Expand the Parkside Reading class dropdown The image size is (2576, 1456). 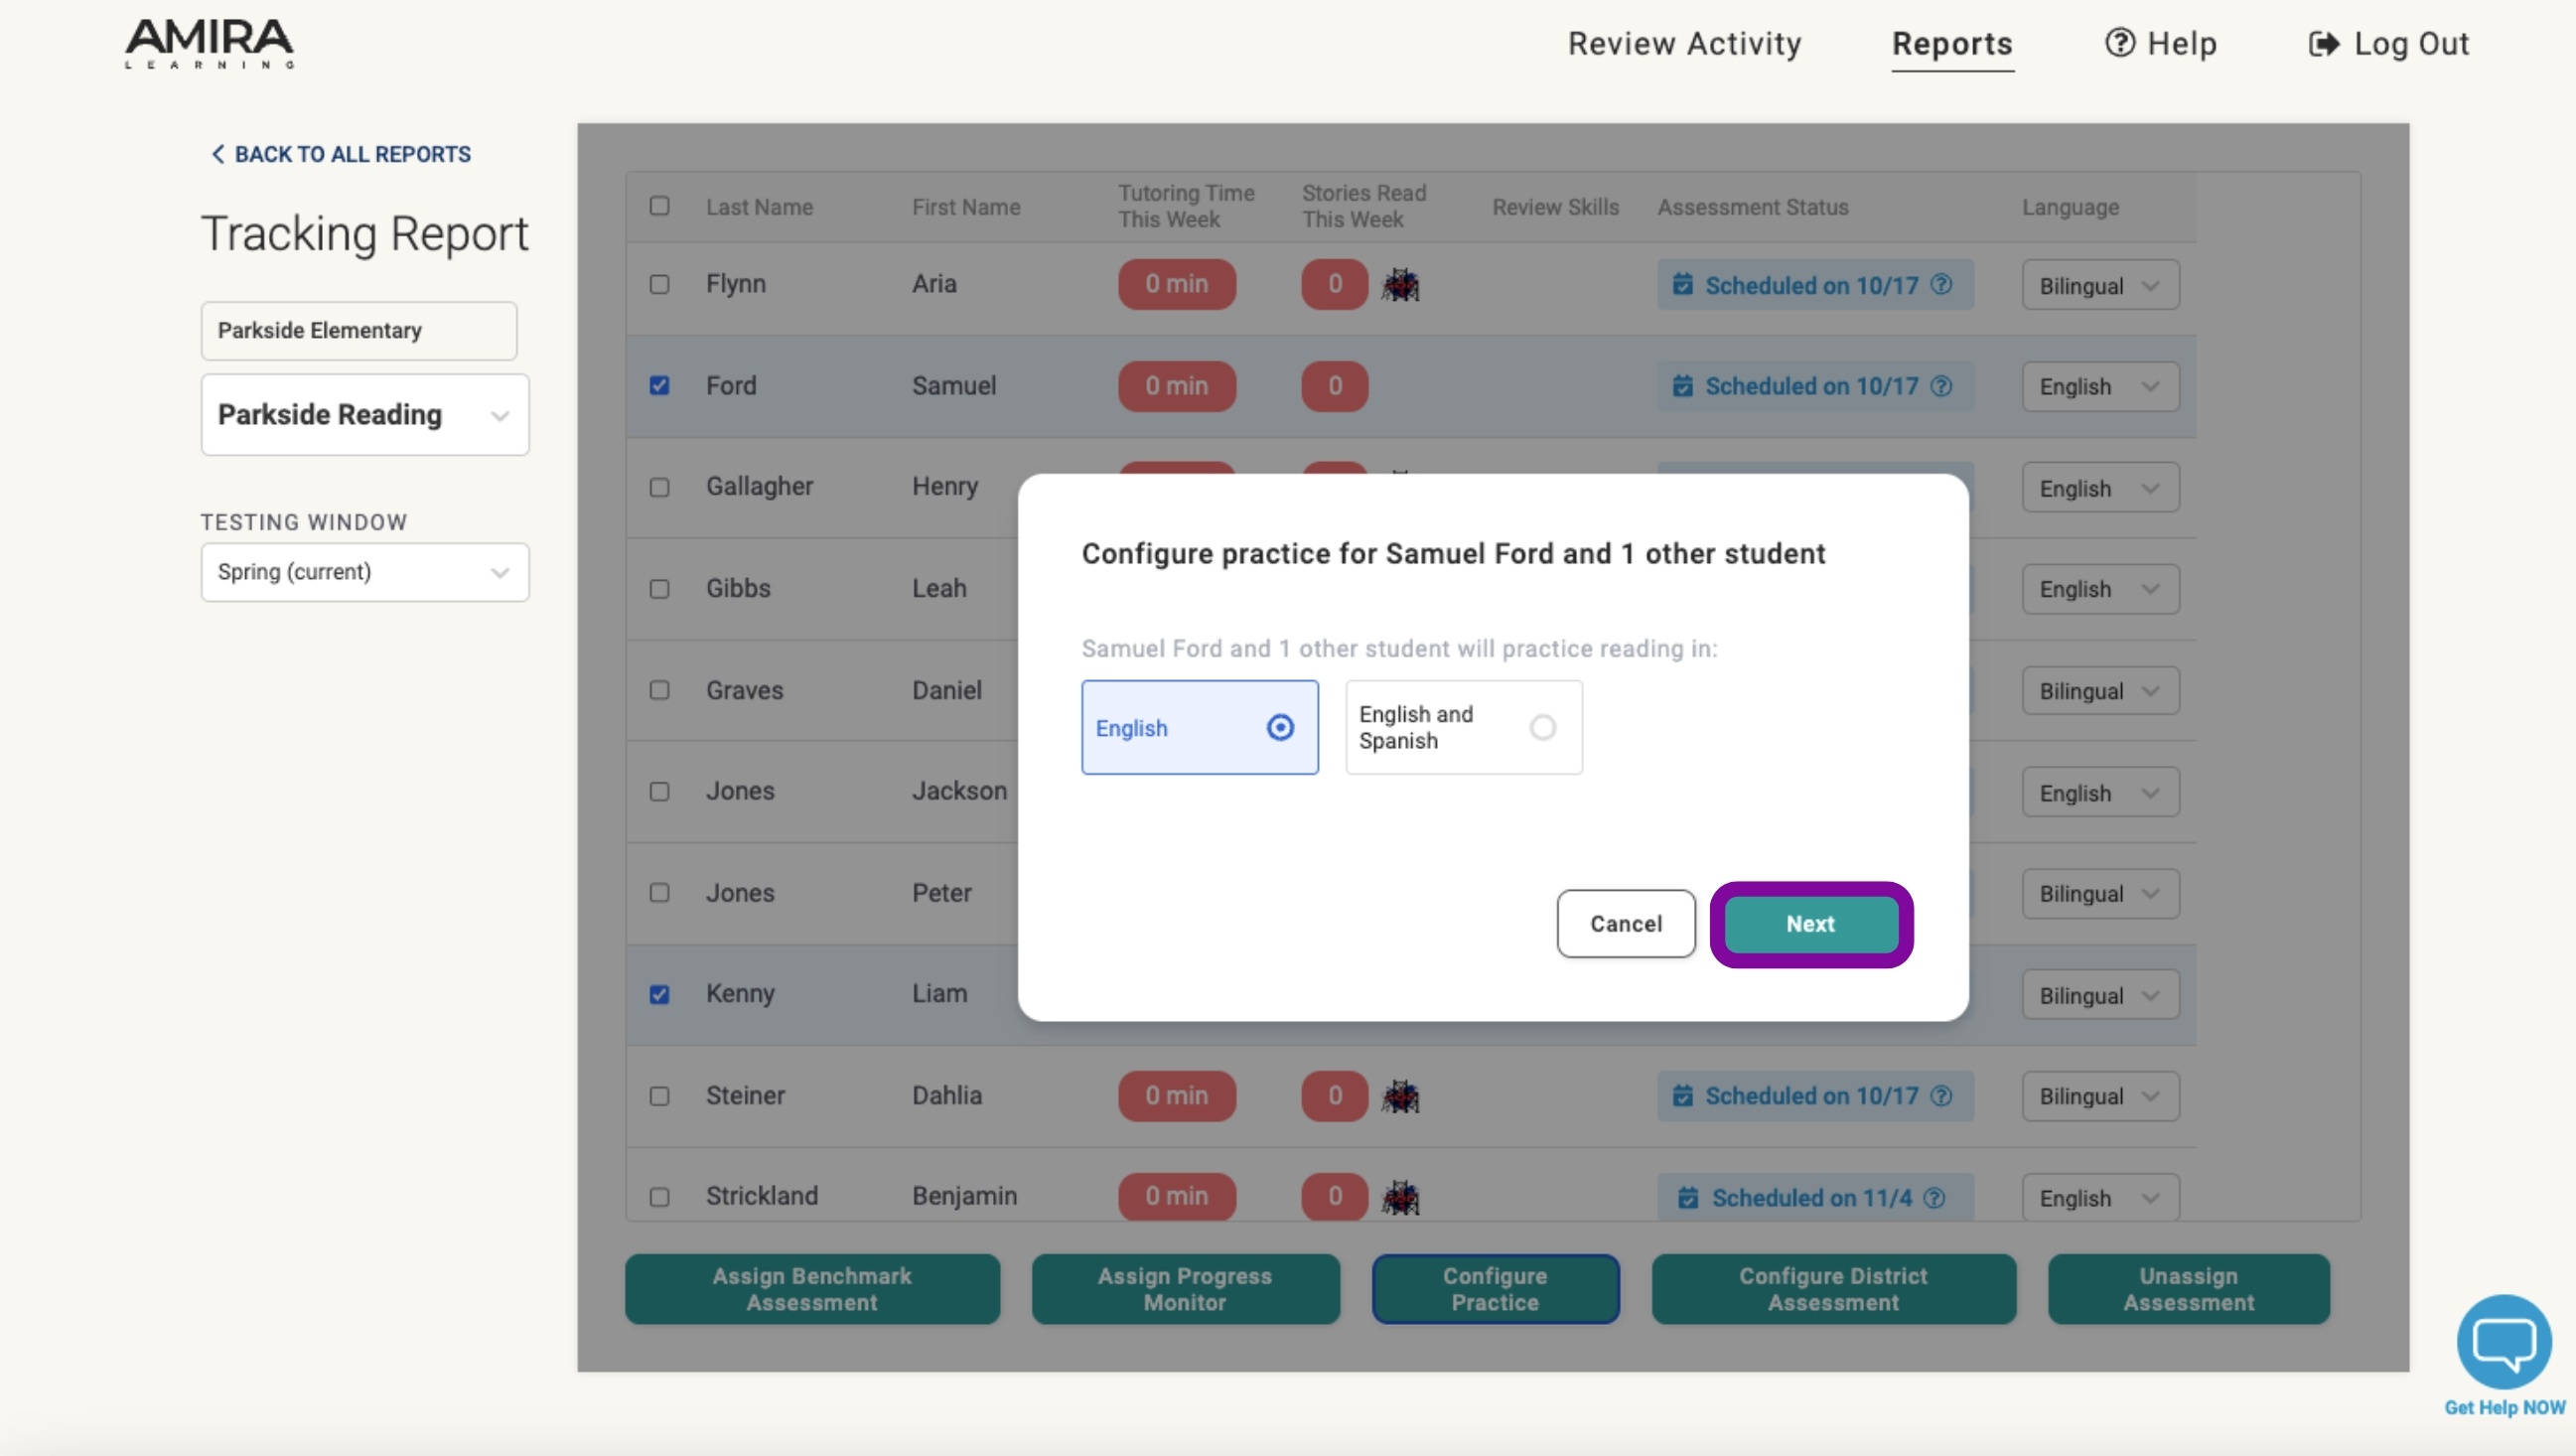pos(365,415)
